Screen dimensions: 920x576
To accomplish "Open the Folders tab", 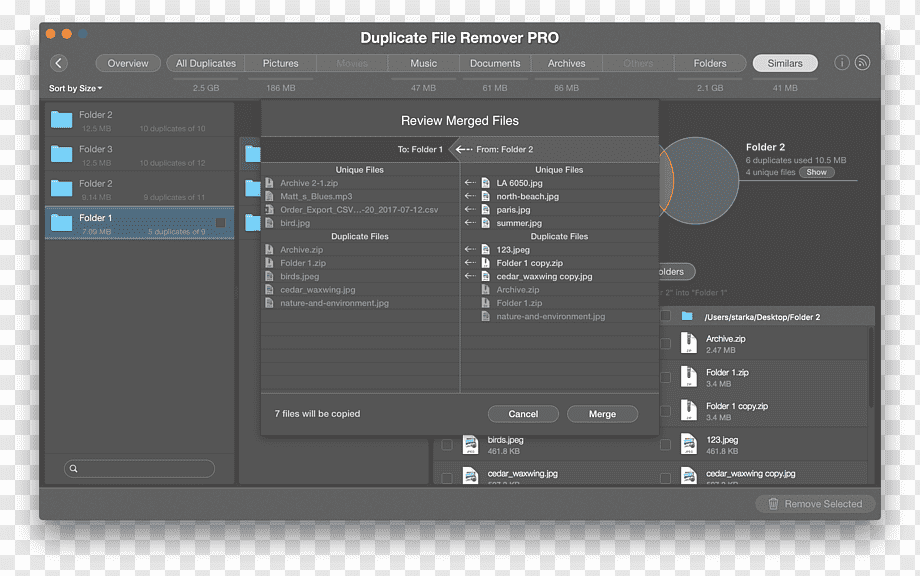I will pyautogui.click(x=710, y=63).
